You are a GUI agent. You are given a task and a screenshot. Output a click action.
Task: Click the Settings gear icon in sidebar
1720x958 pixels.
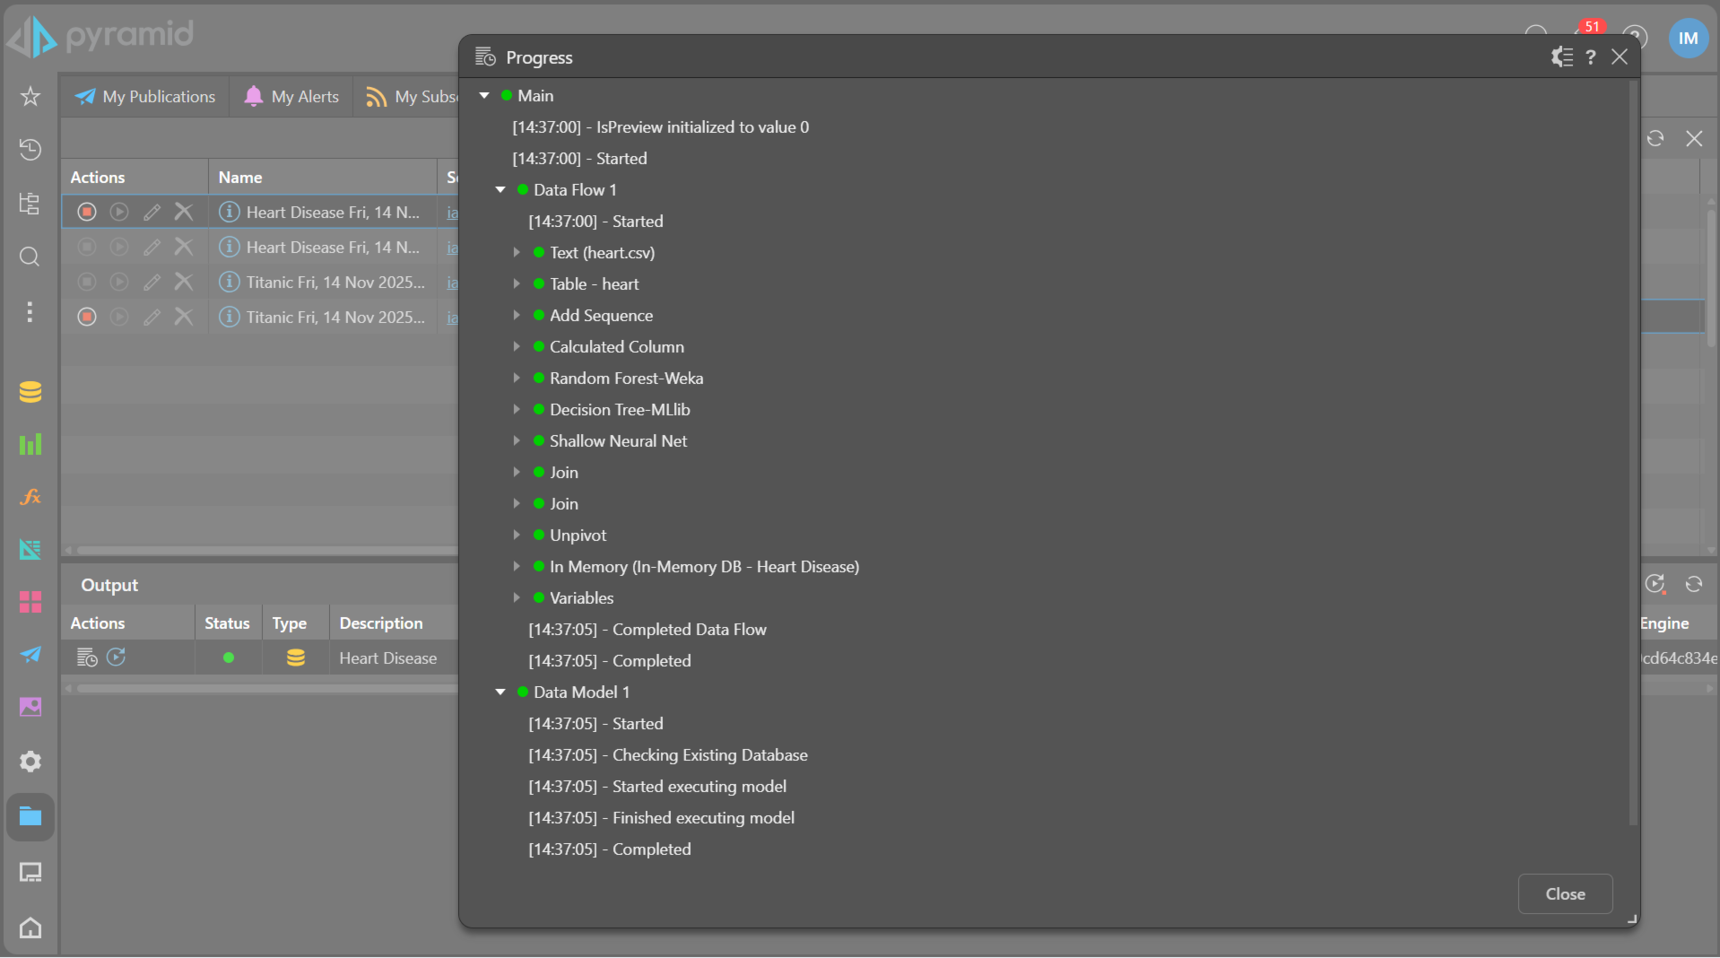(x=30, y=762)
